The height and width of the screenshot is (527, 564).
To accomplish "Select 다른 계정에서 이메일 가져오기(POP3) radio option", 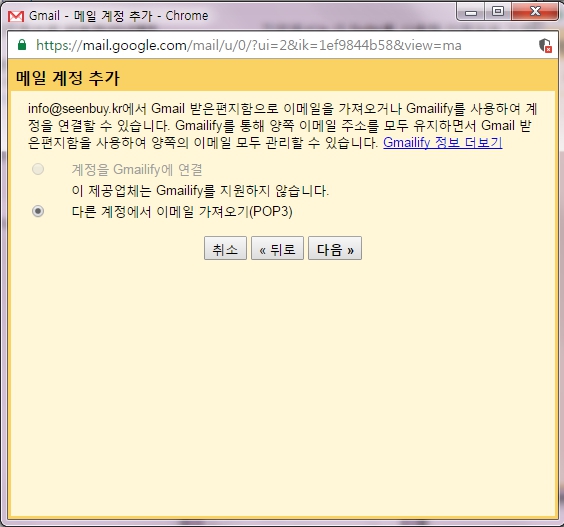I will click(x=38, y=211).
